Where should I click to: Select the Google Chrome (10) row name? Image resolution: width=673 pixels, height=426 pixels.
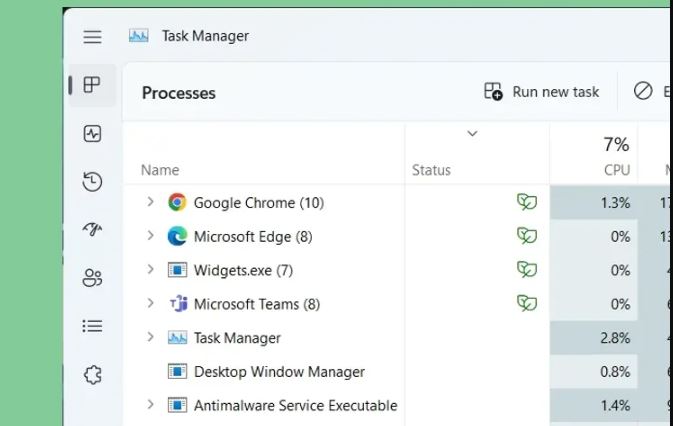pos(259,202)
